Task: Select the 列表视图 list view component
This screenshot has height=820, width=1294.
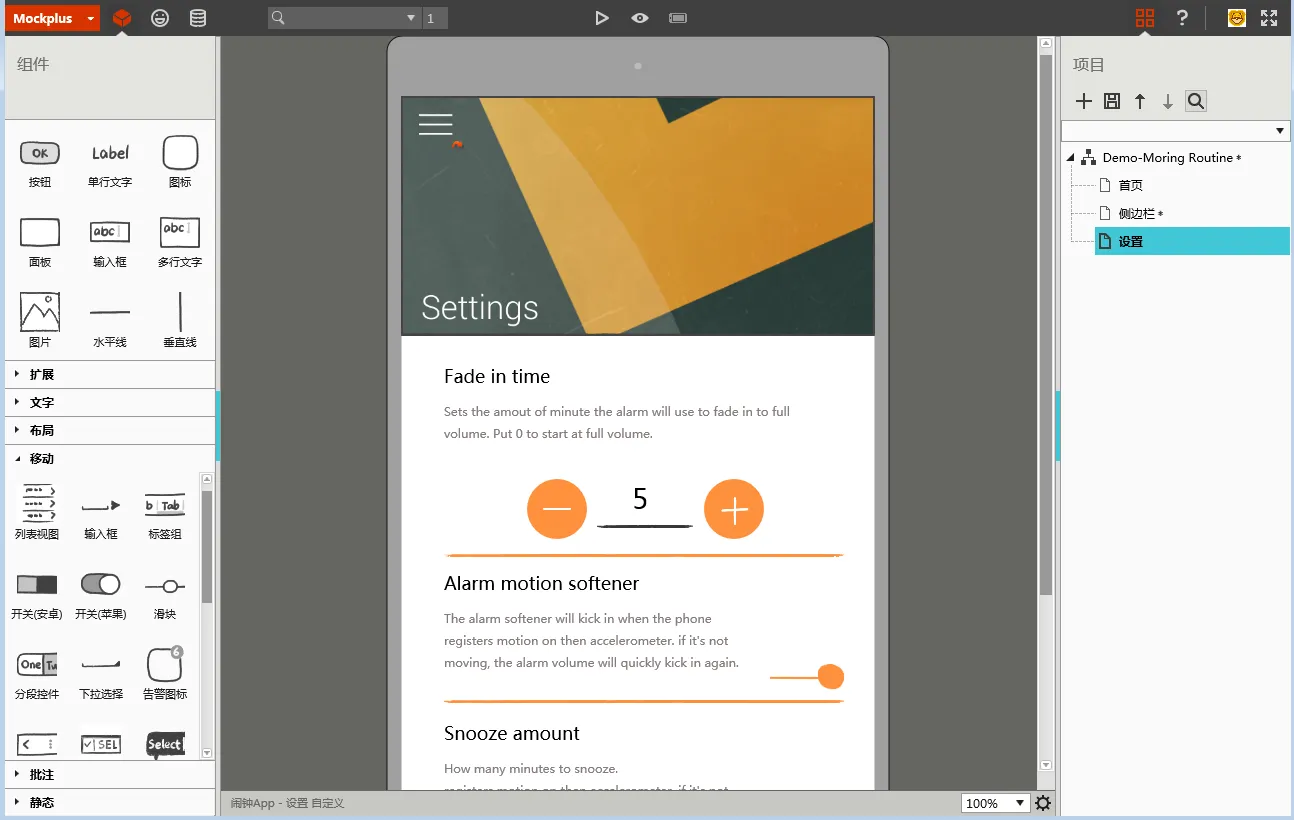Action: pyautogui.click(x=37, y=512)
